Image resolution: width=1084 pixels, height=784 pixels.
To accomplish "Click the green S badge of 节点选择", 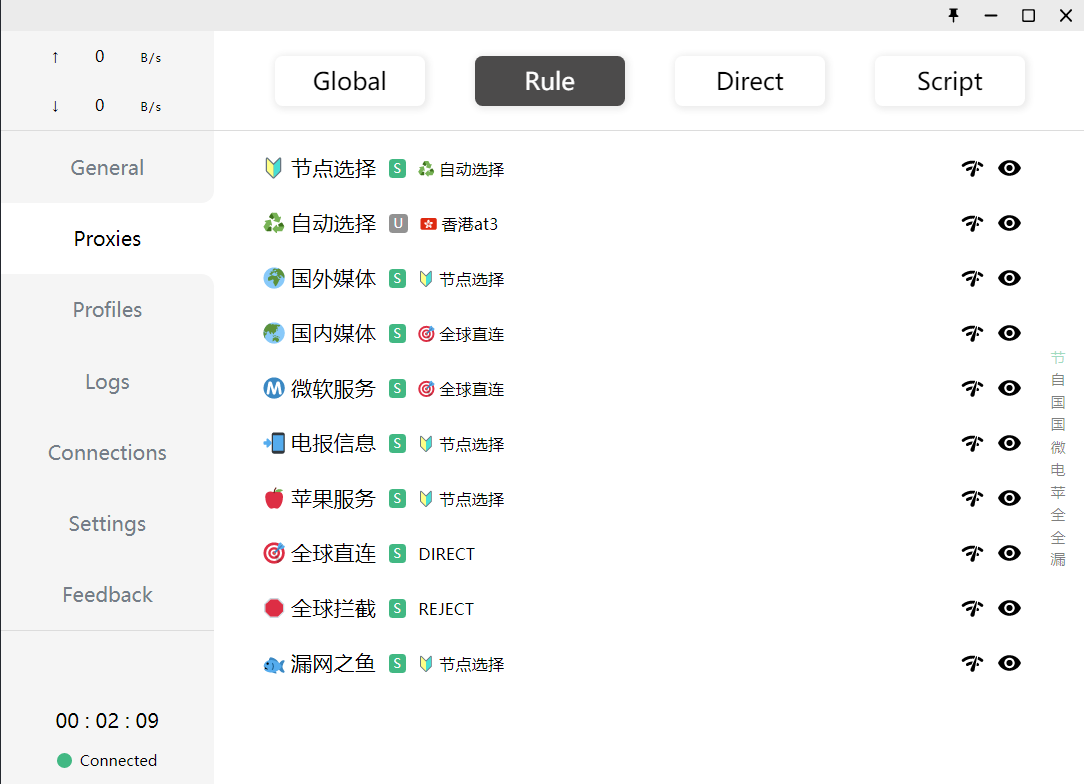I will coord(398,168).
